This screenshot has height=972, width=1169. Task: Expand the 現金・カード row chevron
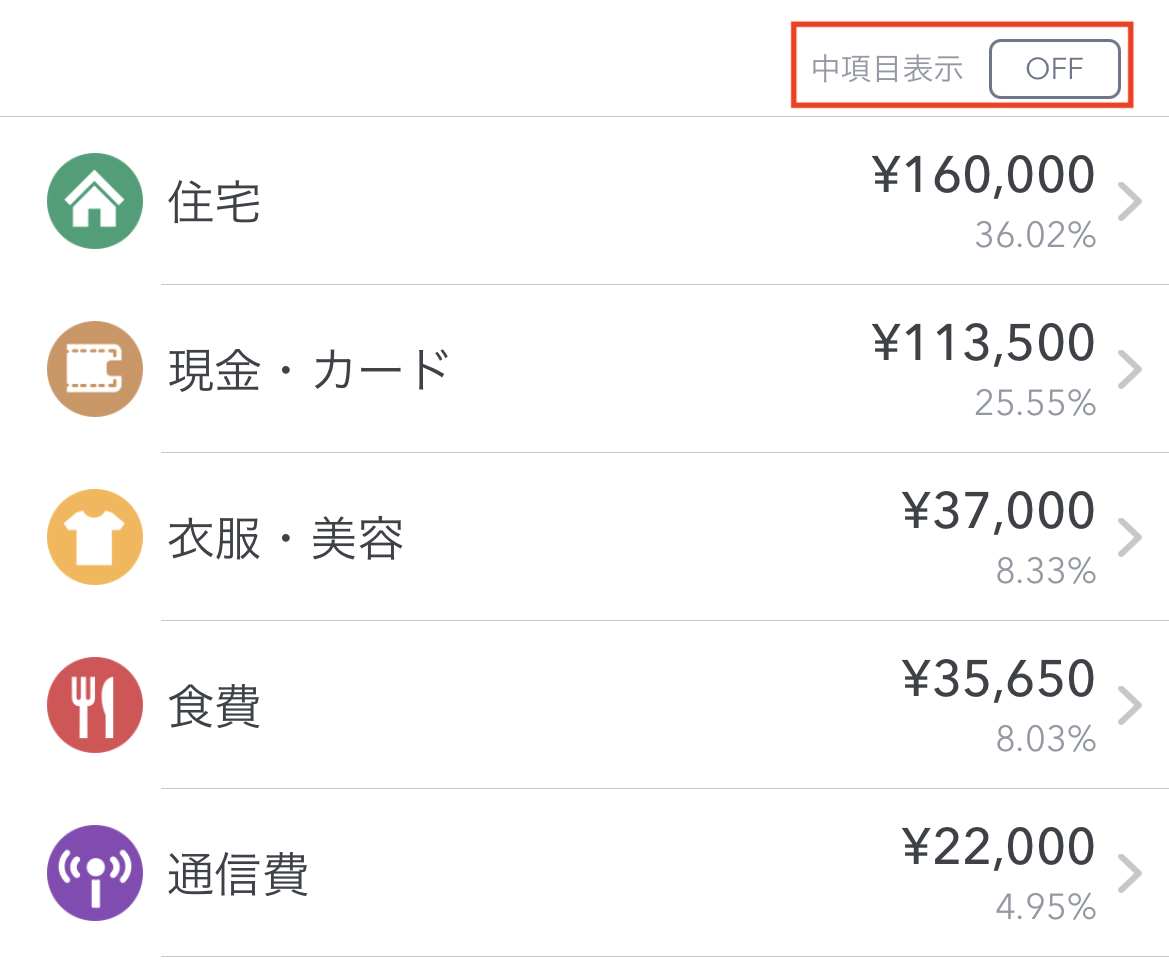point(1129,370)
